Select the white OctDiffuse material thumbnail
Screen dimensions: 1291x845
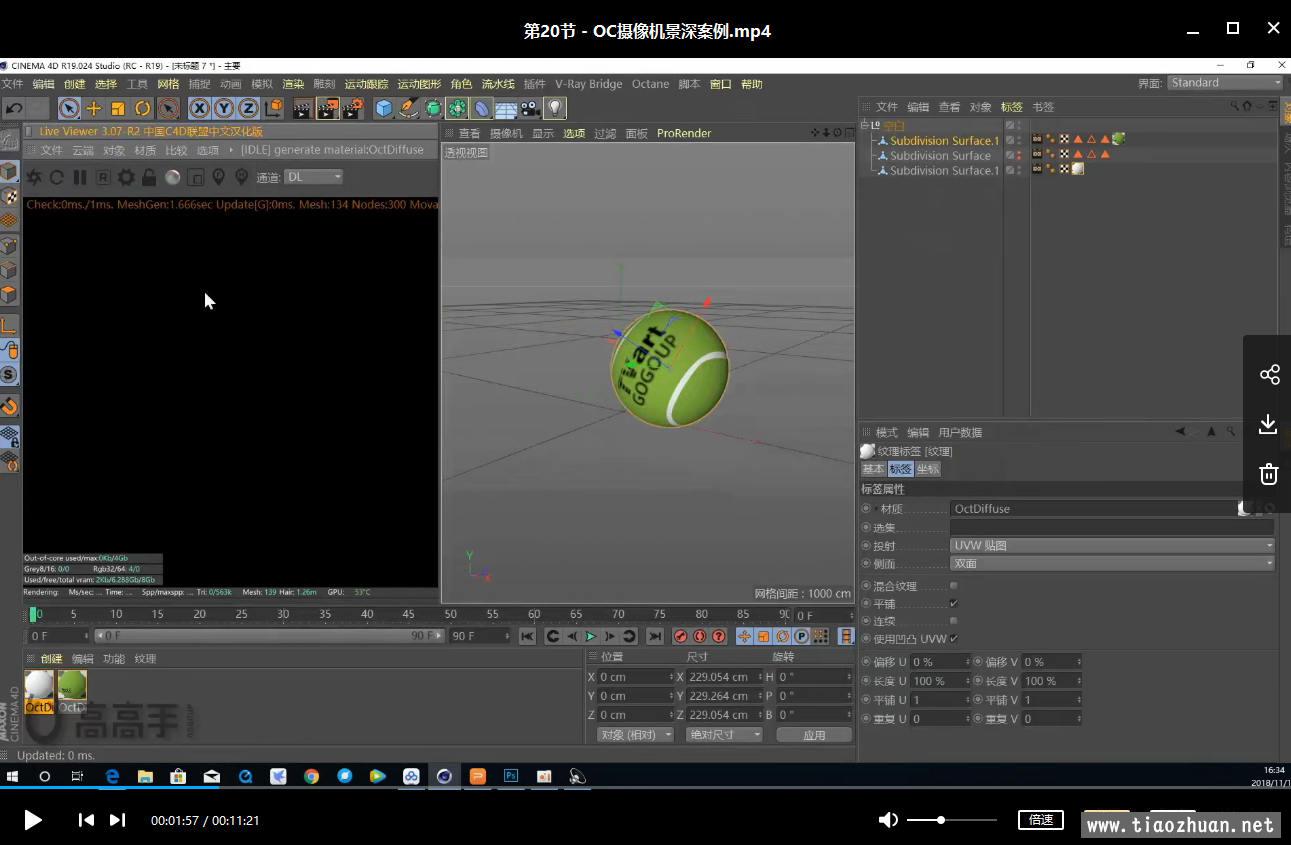[x=39, y=691]
